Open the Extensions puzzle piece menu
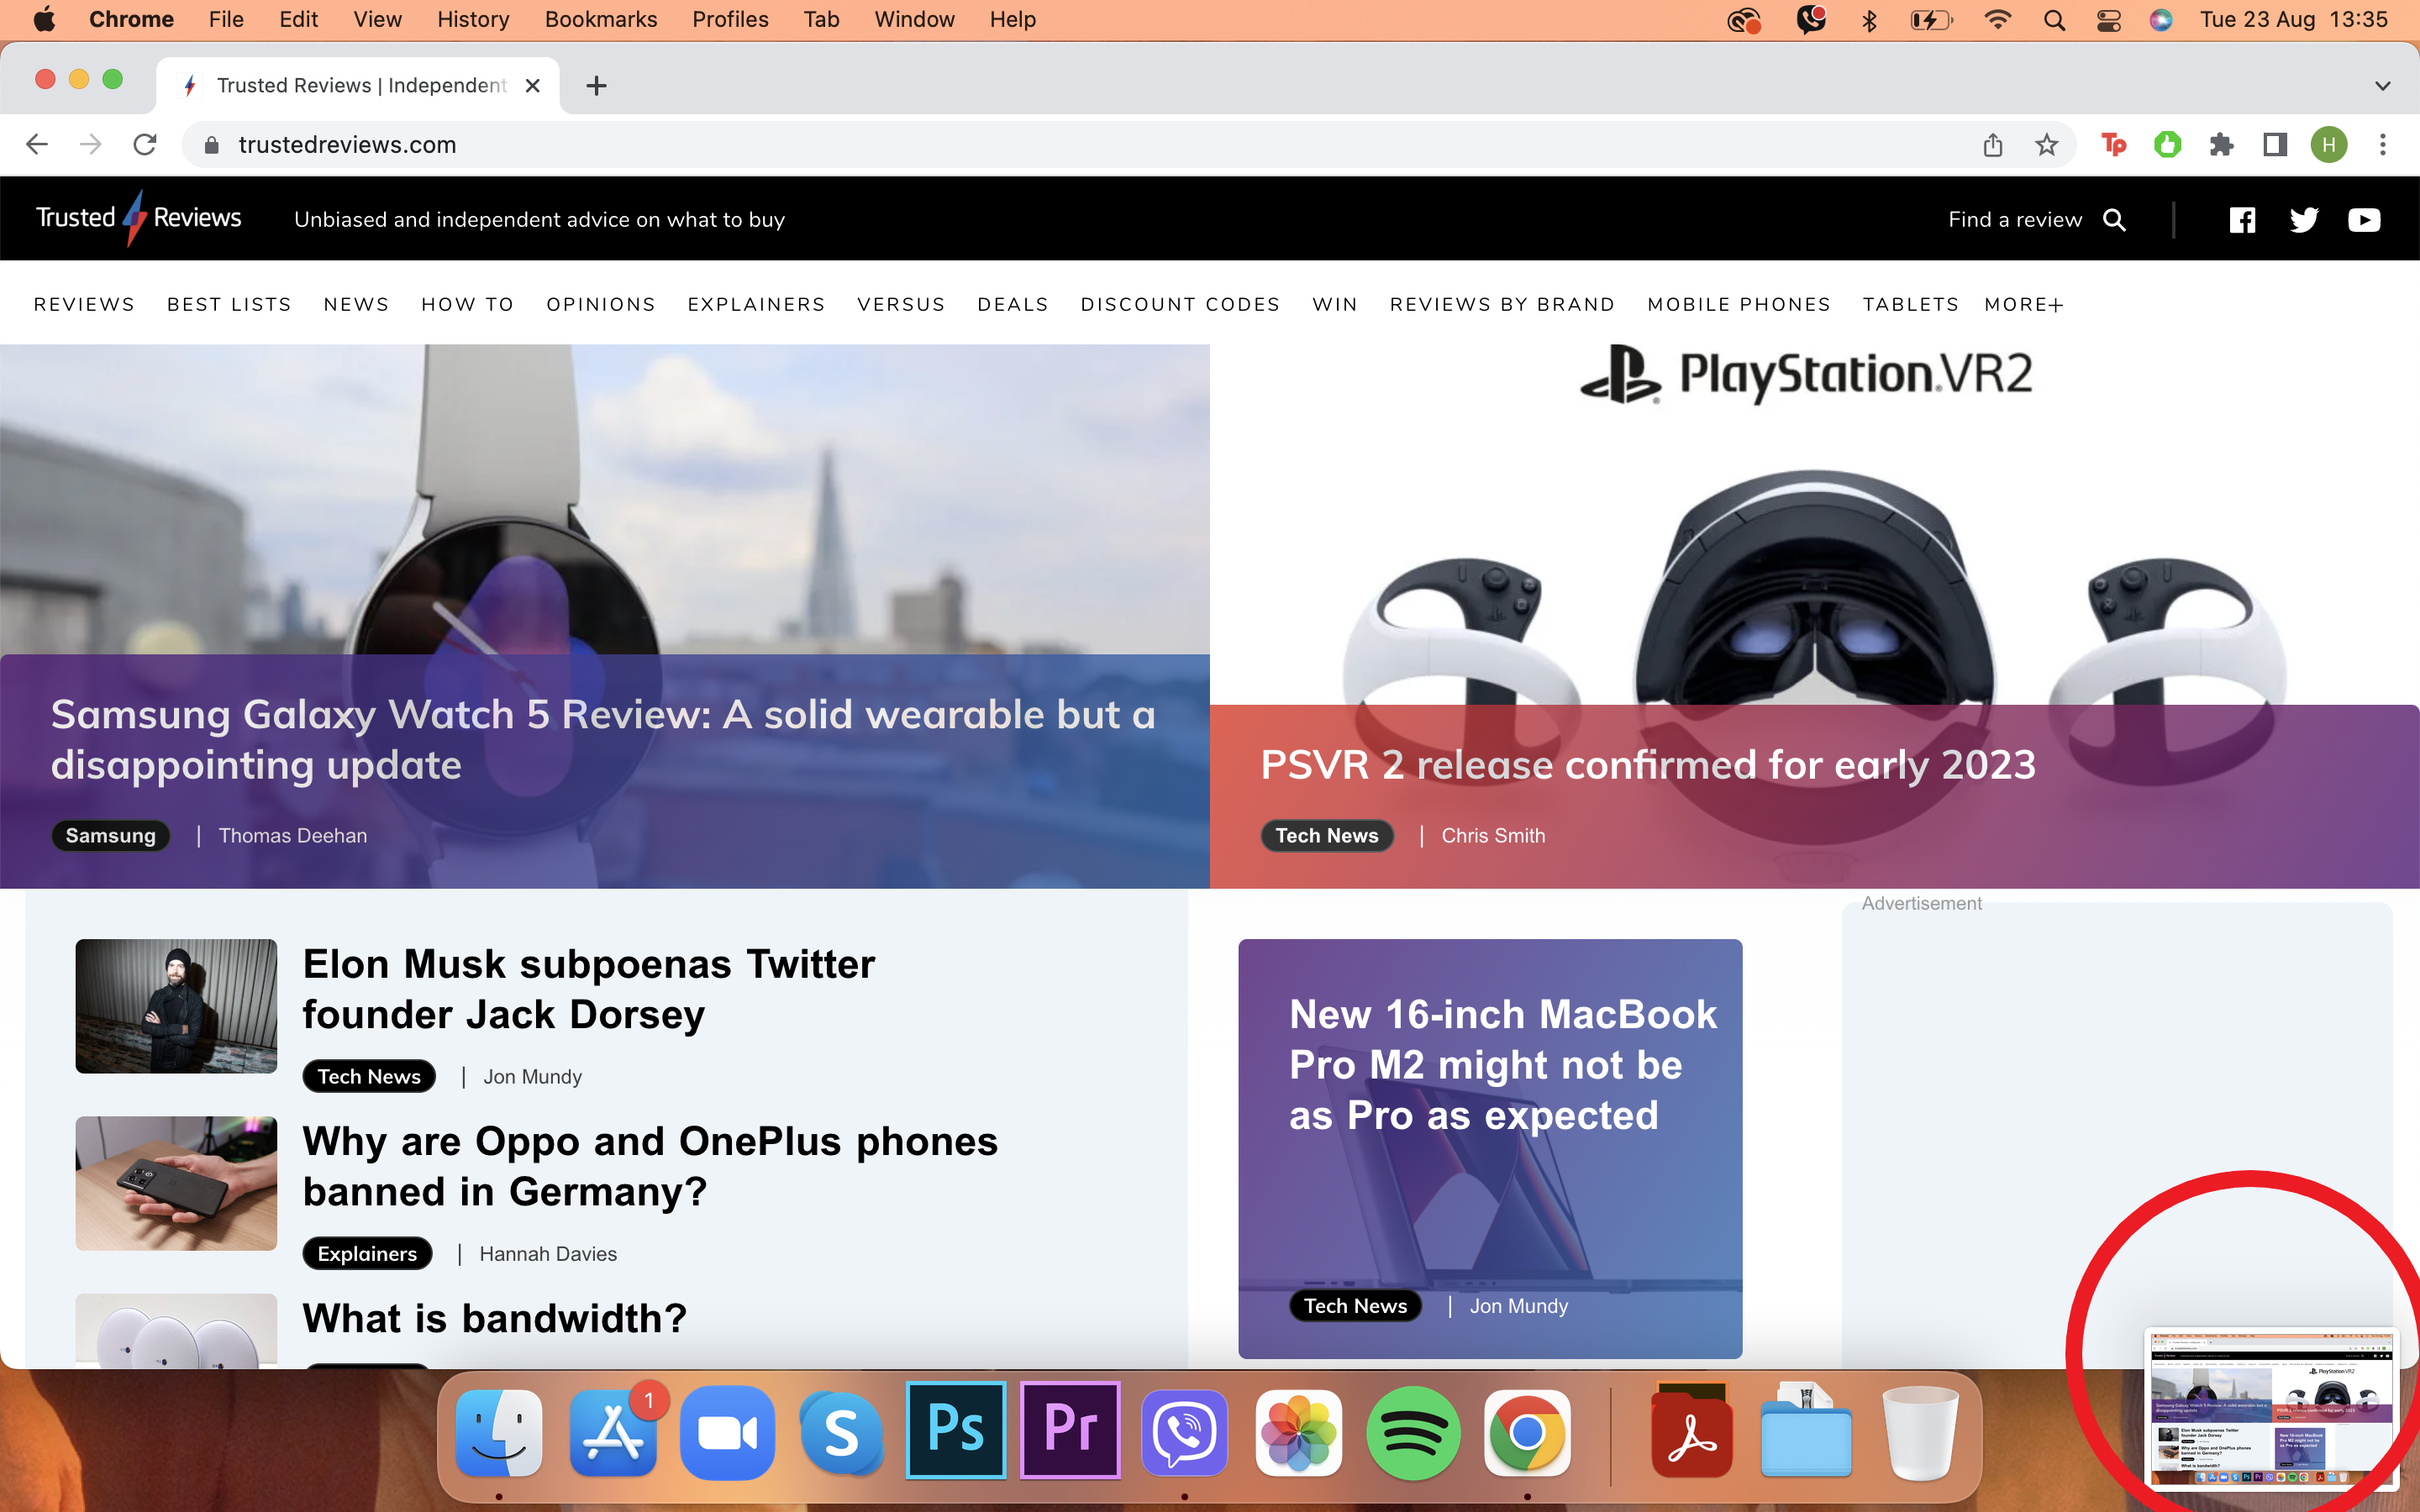 coord(2222,145)
